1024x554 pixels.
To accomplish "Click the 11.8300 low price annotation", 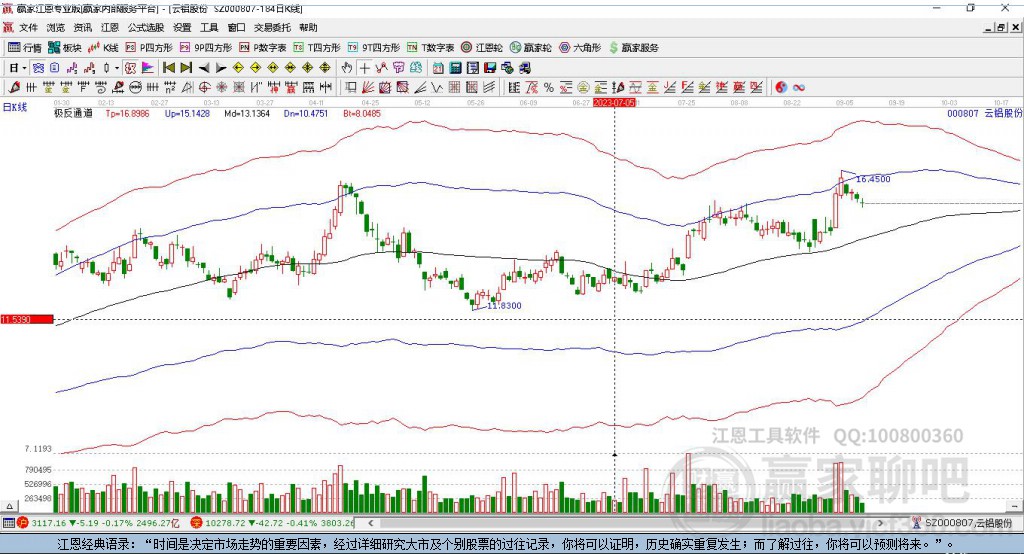I will pos(504,306).
